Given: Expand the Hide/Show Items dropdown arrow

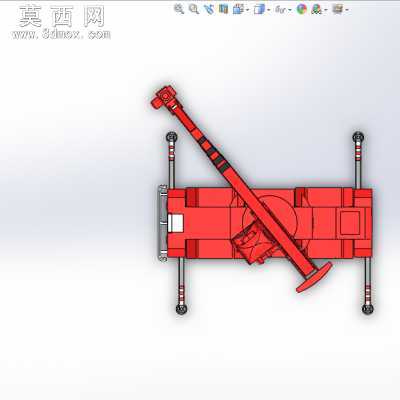Looking at the screenshot, I should point(289,10).
